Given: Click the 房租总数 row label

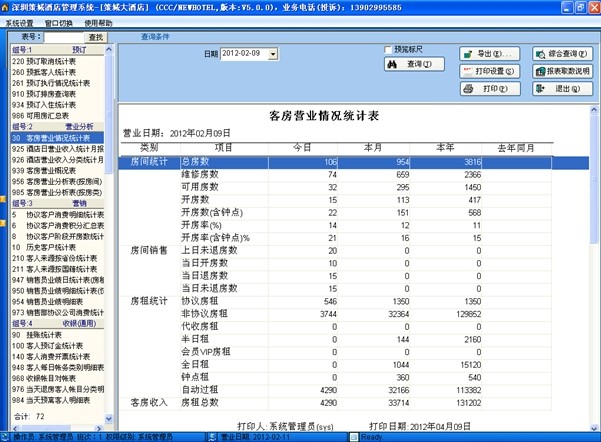Looking at the screenshot, I should tap(200, 403).
